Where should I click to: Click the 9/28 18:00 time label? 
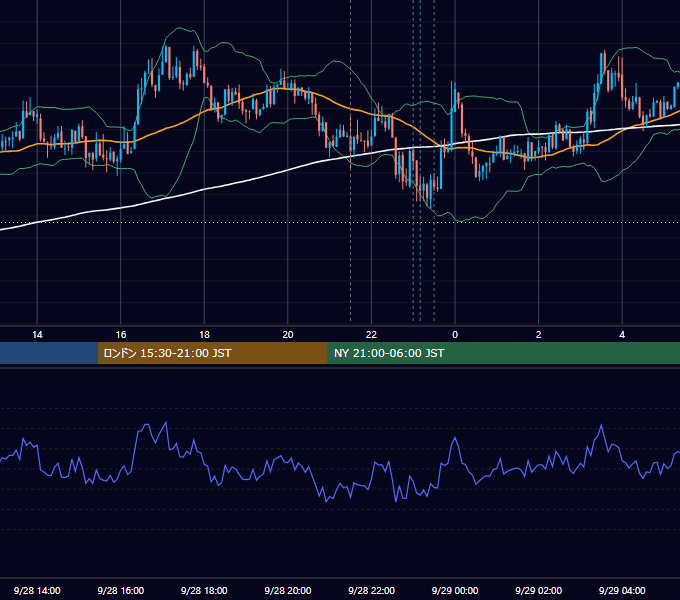[204, 590]
